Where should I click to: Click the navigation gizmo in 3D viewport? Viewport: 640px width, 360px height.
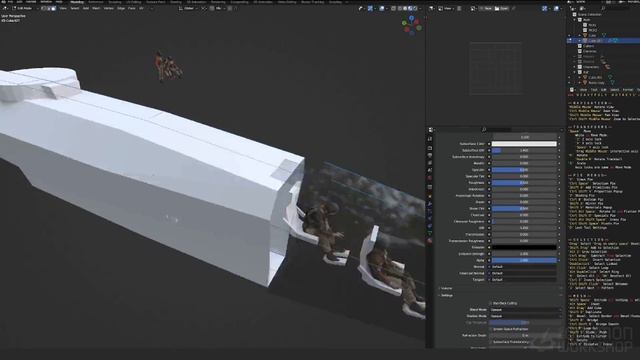[412, 25]
